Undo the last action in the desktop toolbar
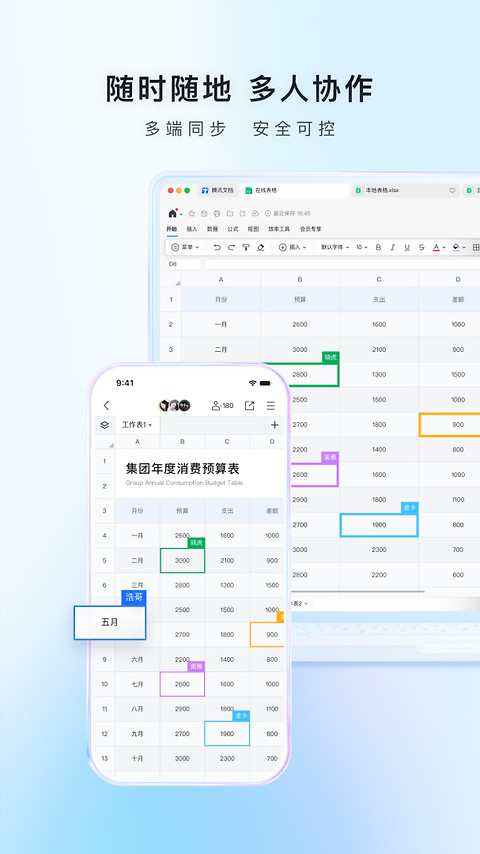Viewport: 480px width, 854px height. (x=217, y=247)
